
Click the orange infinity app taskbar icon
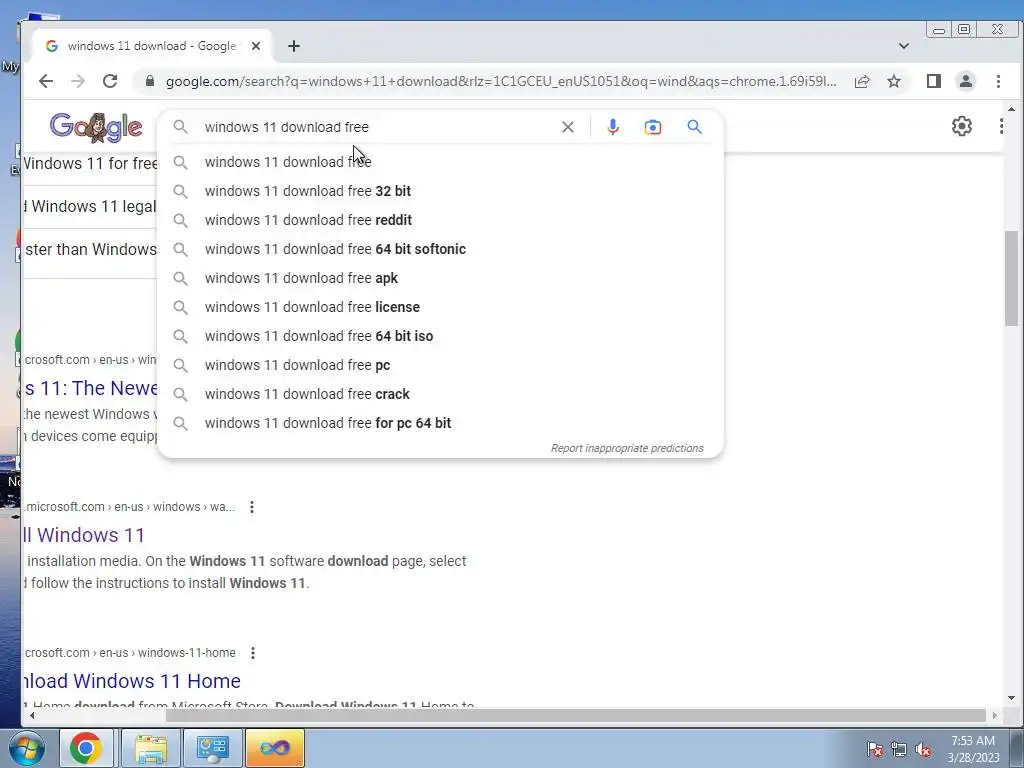point(275,748)
